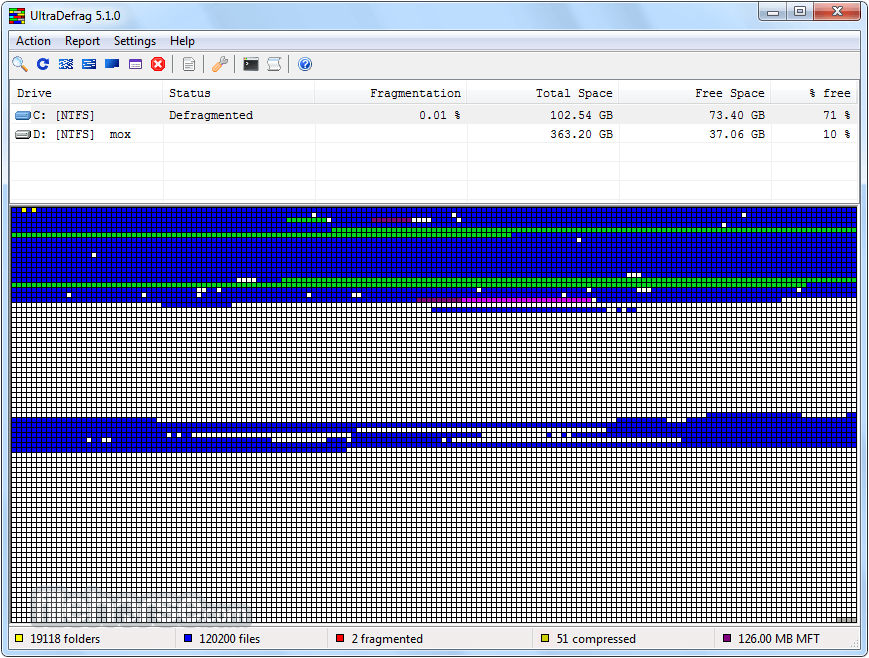Run Full optimization solid blue icon

pyautogui.click(x=112, y=64)
